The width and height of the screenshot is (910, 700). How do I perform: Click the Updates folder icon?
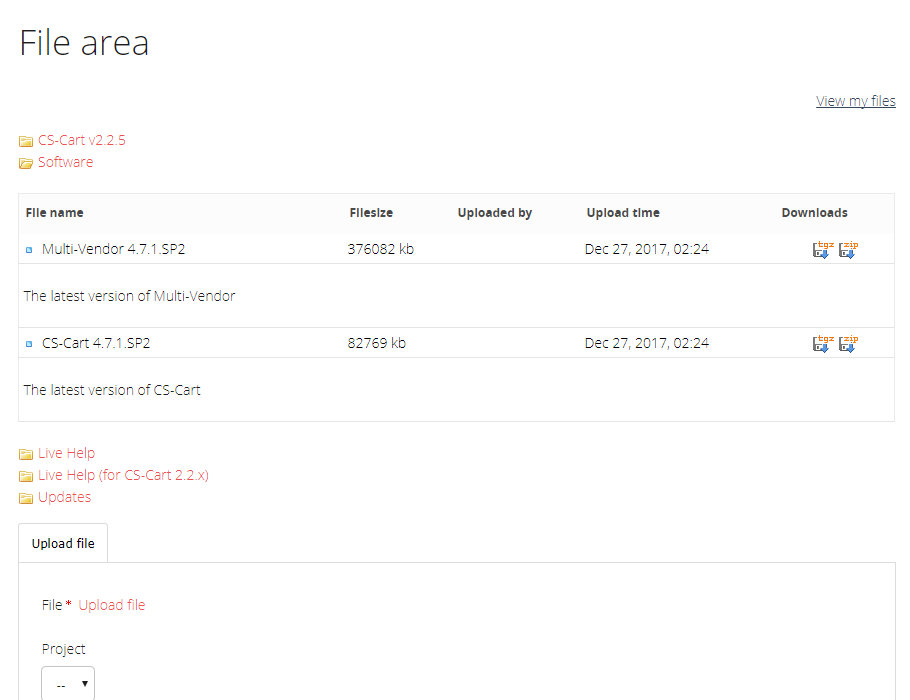point(26,498)
